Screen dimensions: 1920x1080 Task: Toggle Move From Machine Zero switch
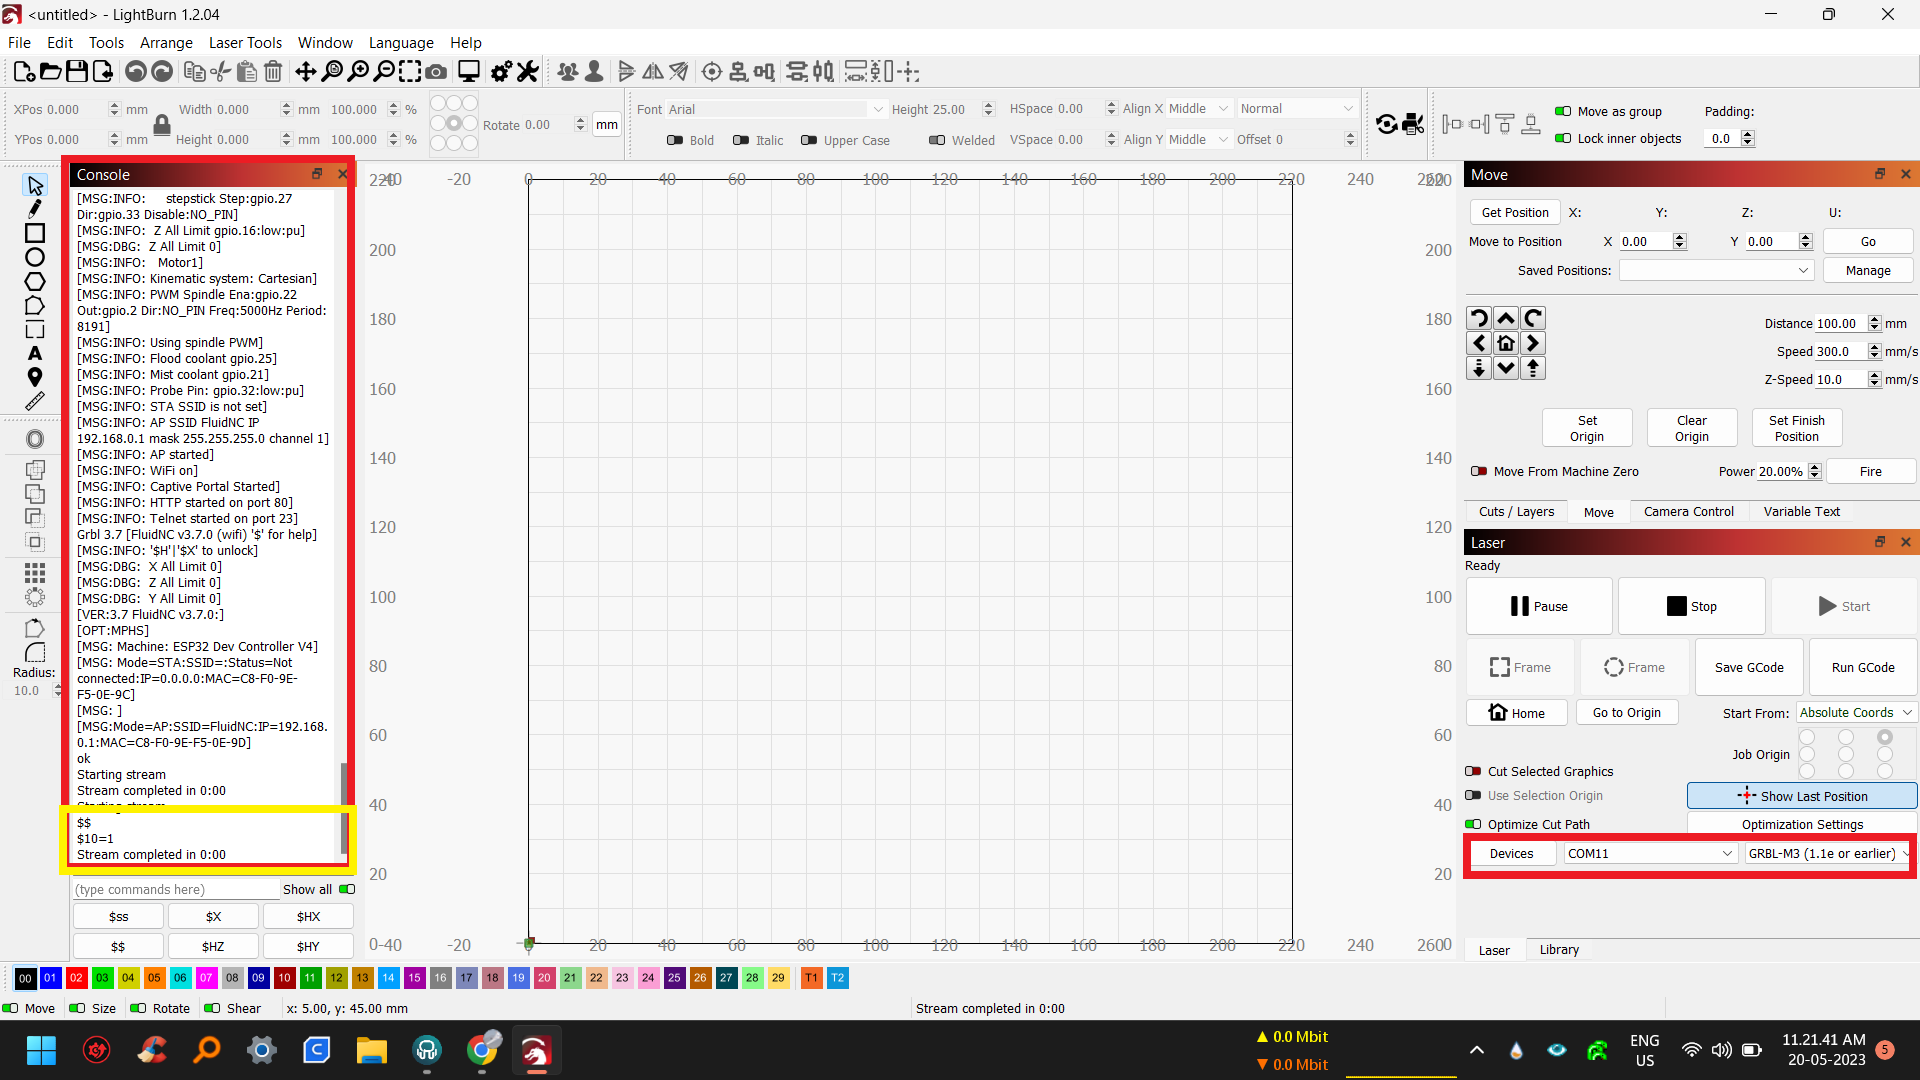pyautogui.click(x=1479, y=472)
